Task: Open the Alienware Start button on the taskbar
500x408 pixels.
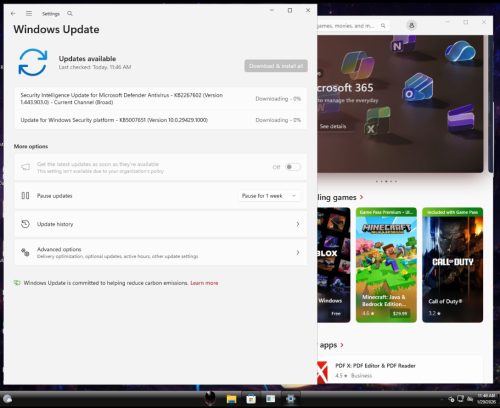Action: pyautogui.click(x=210, y=398)
